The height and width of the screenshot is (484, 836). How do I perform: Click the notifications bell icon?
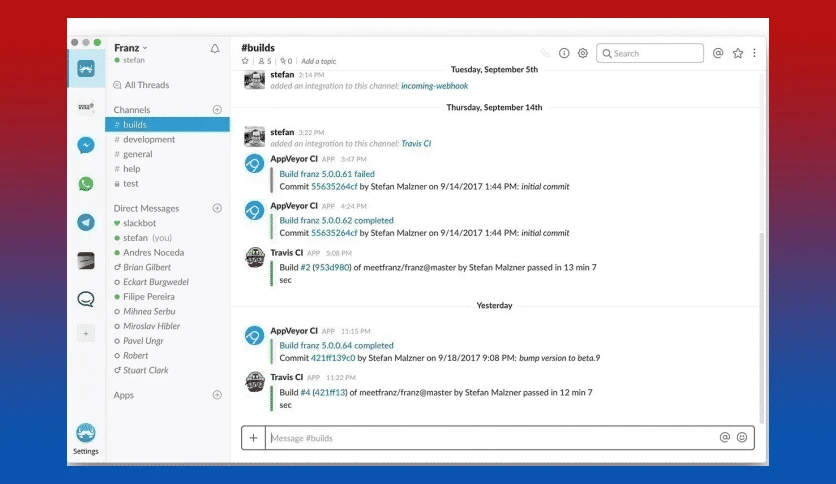coord(215,49)
